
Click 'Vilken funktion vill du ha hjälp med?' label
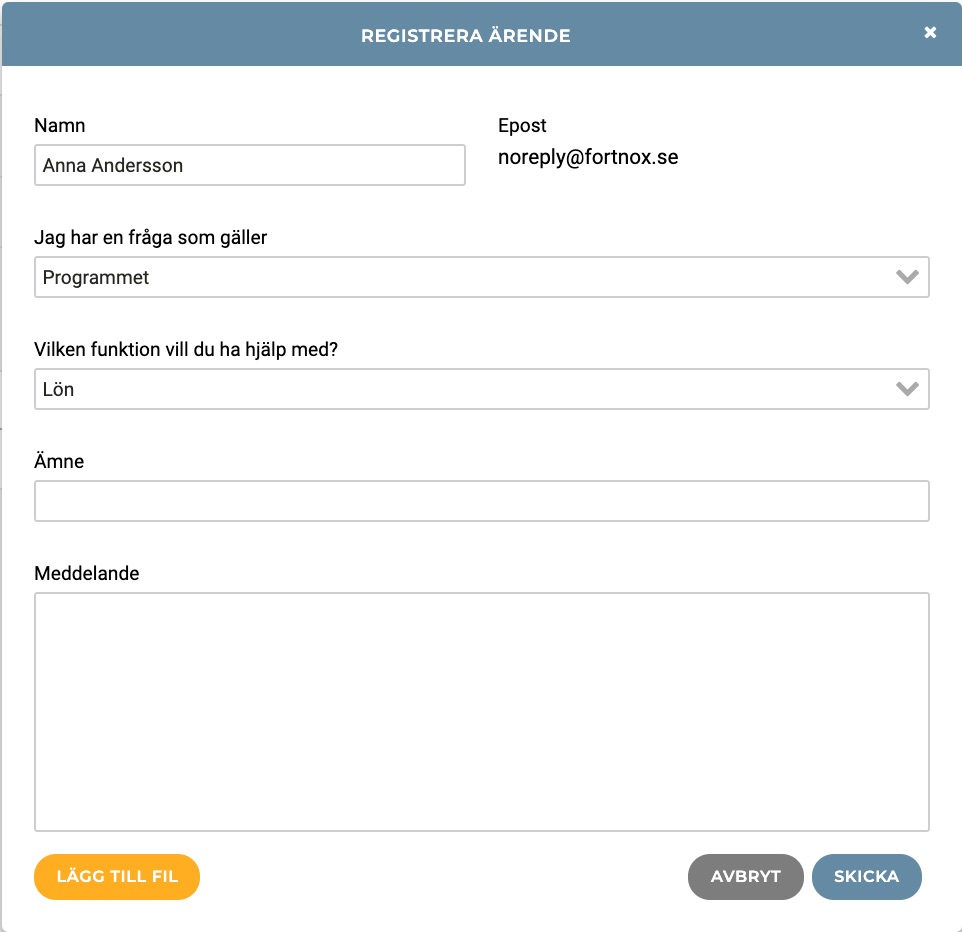tap(186, 350)
